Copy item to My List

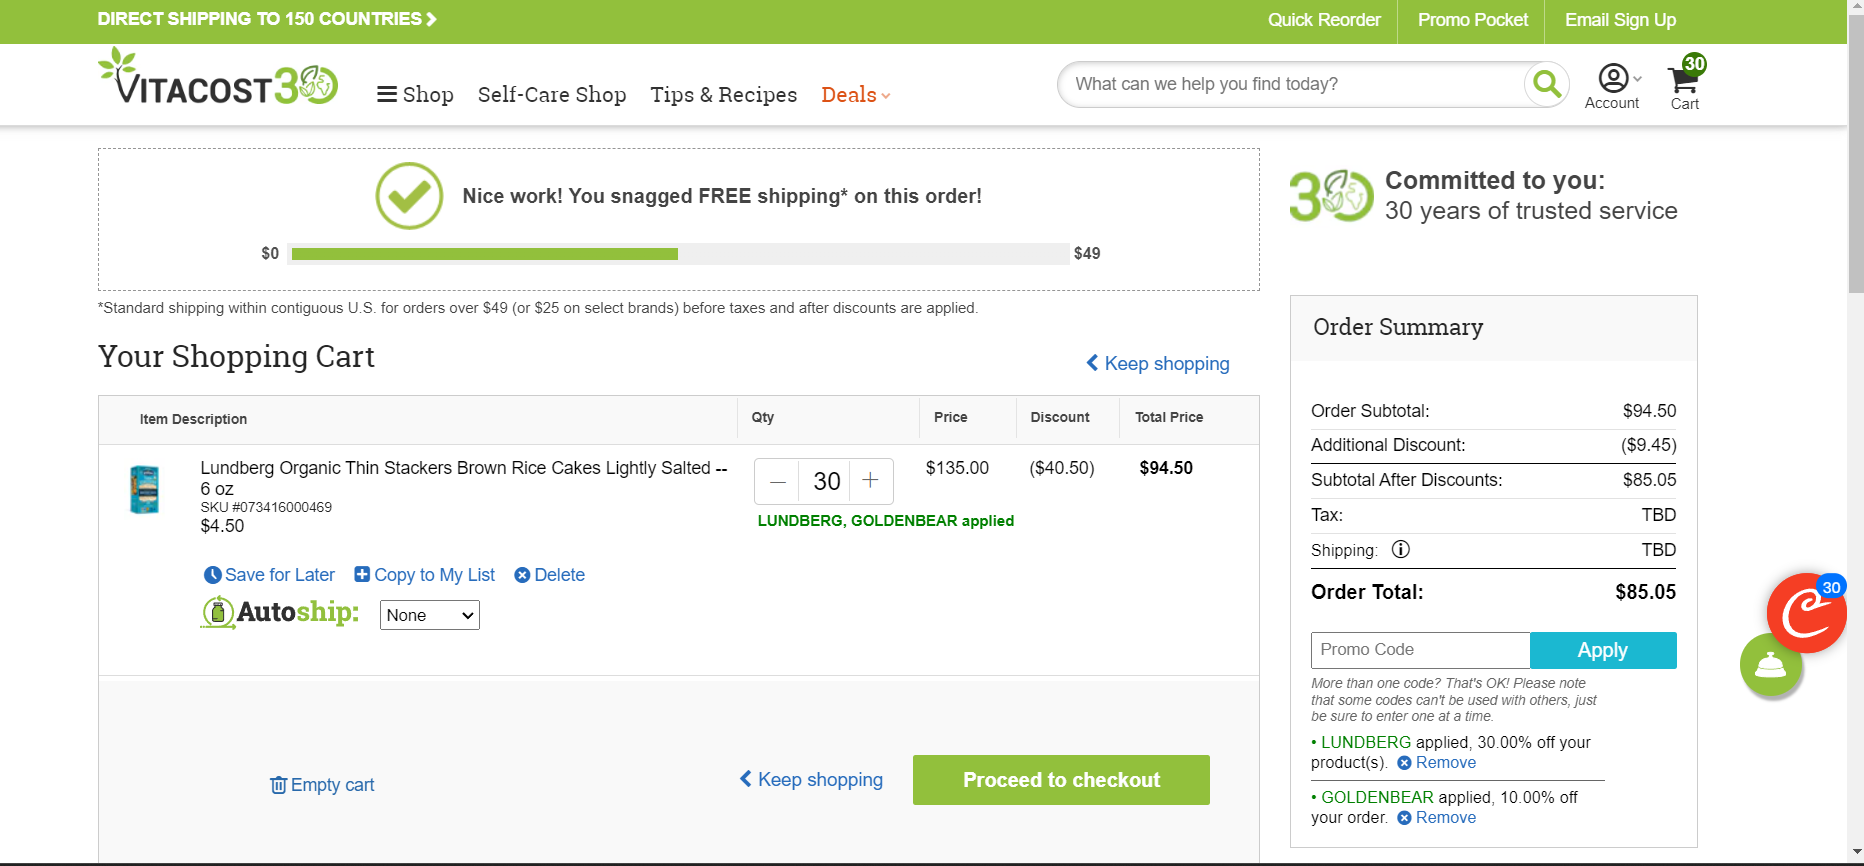click(x=425, y=575)
